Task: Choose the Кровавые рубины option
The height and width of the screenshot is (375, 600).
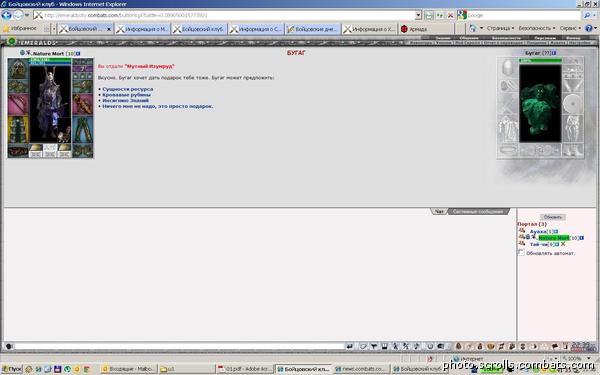Action: tap(126, 95)
